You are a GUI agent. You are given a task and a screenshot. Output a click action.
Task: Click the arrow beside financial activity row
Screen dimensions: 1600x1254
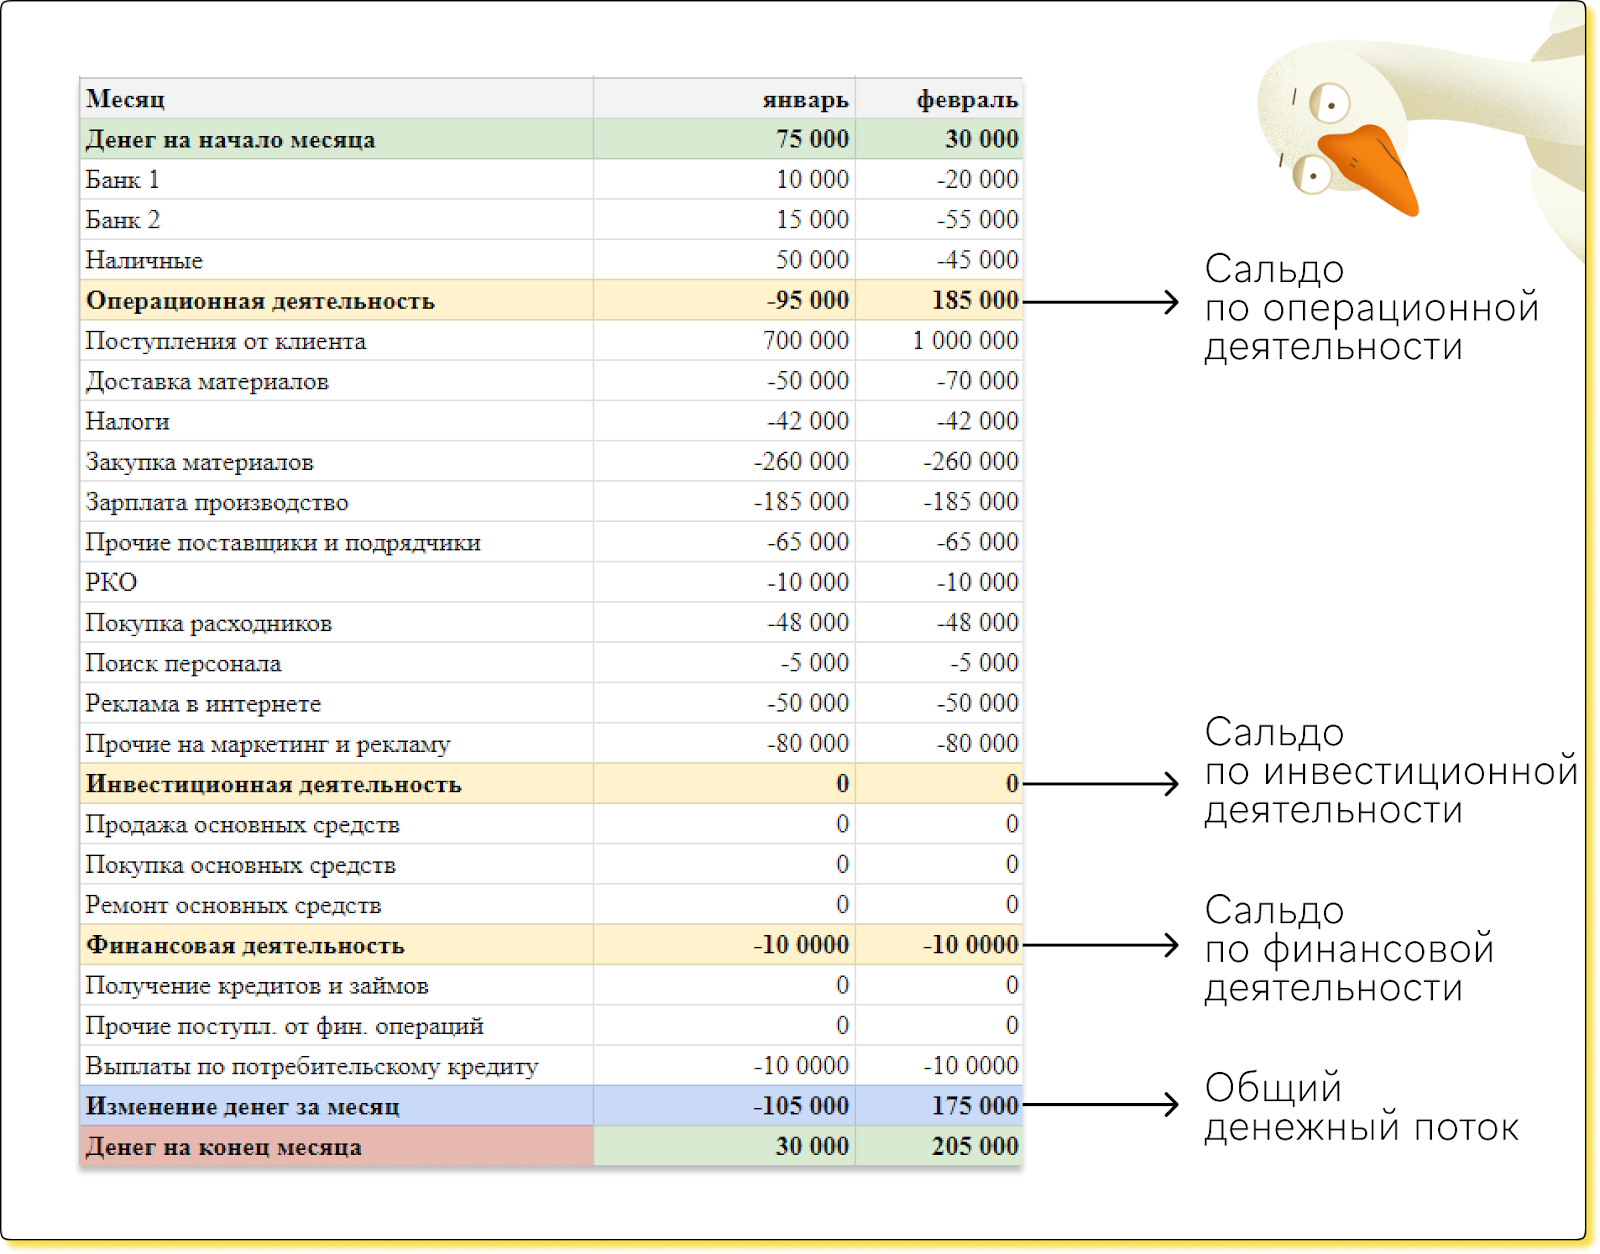pyautogui.click(x=1100, y=945)
